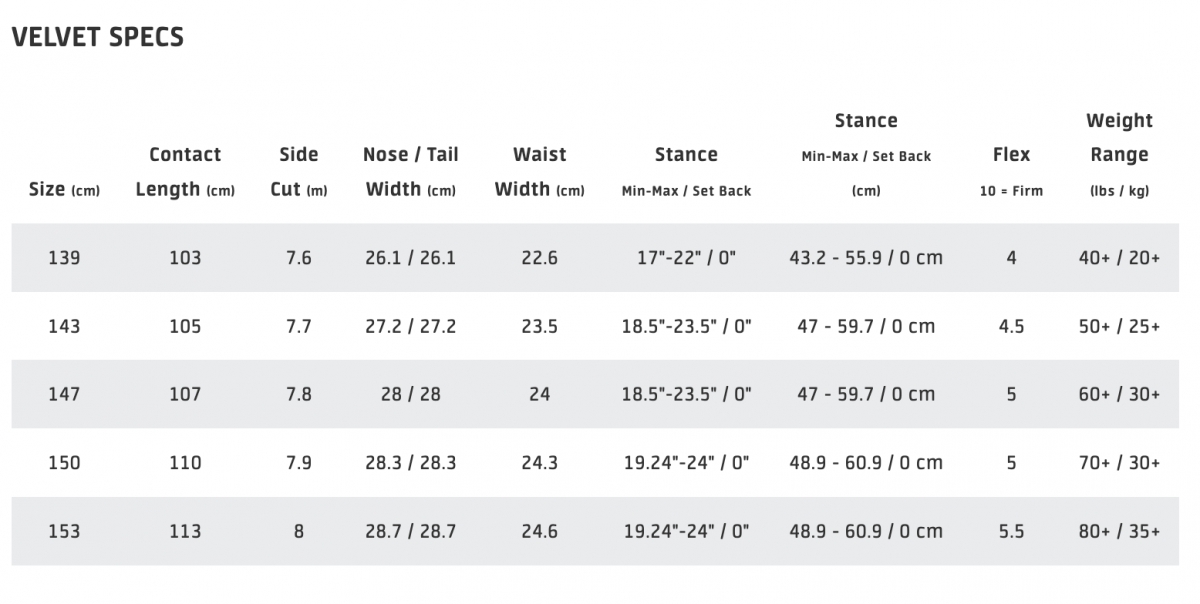Click the 147 size cell
1200x604 pixels.
click(x=64, y=394)
